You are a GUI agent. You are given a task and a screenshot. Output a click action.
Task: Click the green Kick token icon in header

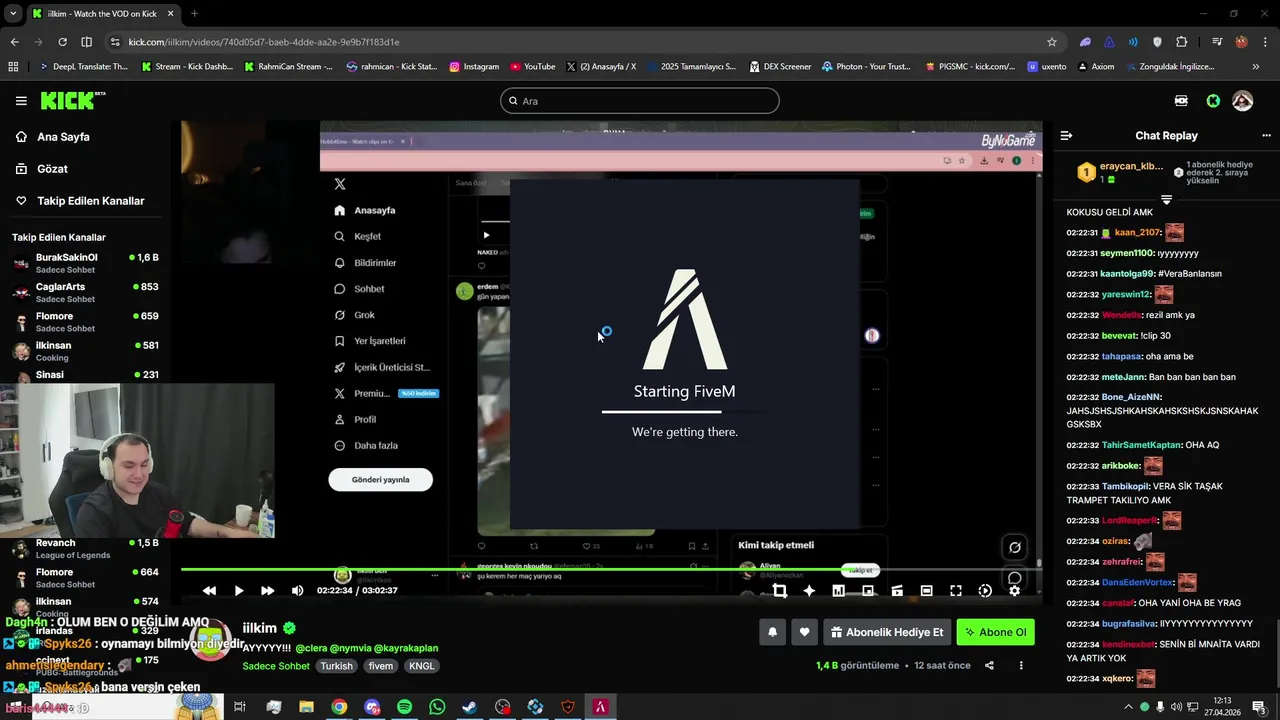click(1213, 101)
